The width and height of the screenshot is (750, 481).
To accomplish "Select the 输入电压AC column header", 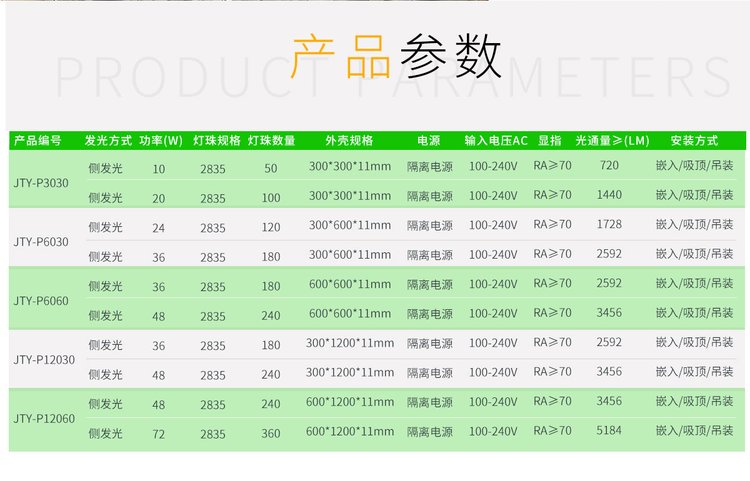I will pos(496,141).
